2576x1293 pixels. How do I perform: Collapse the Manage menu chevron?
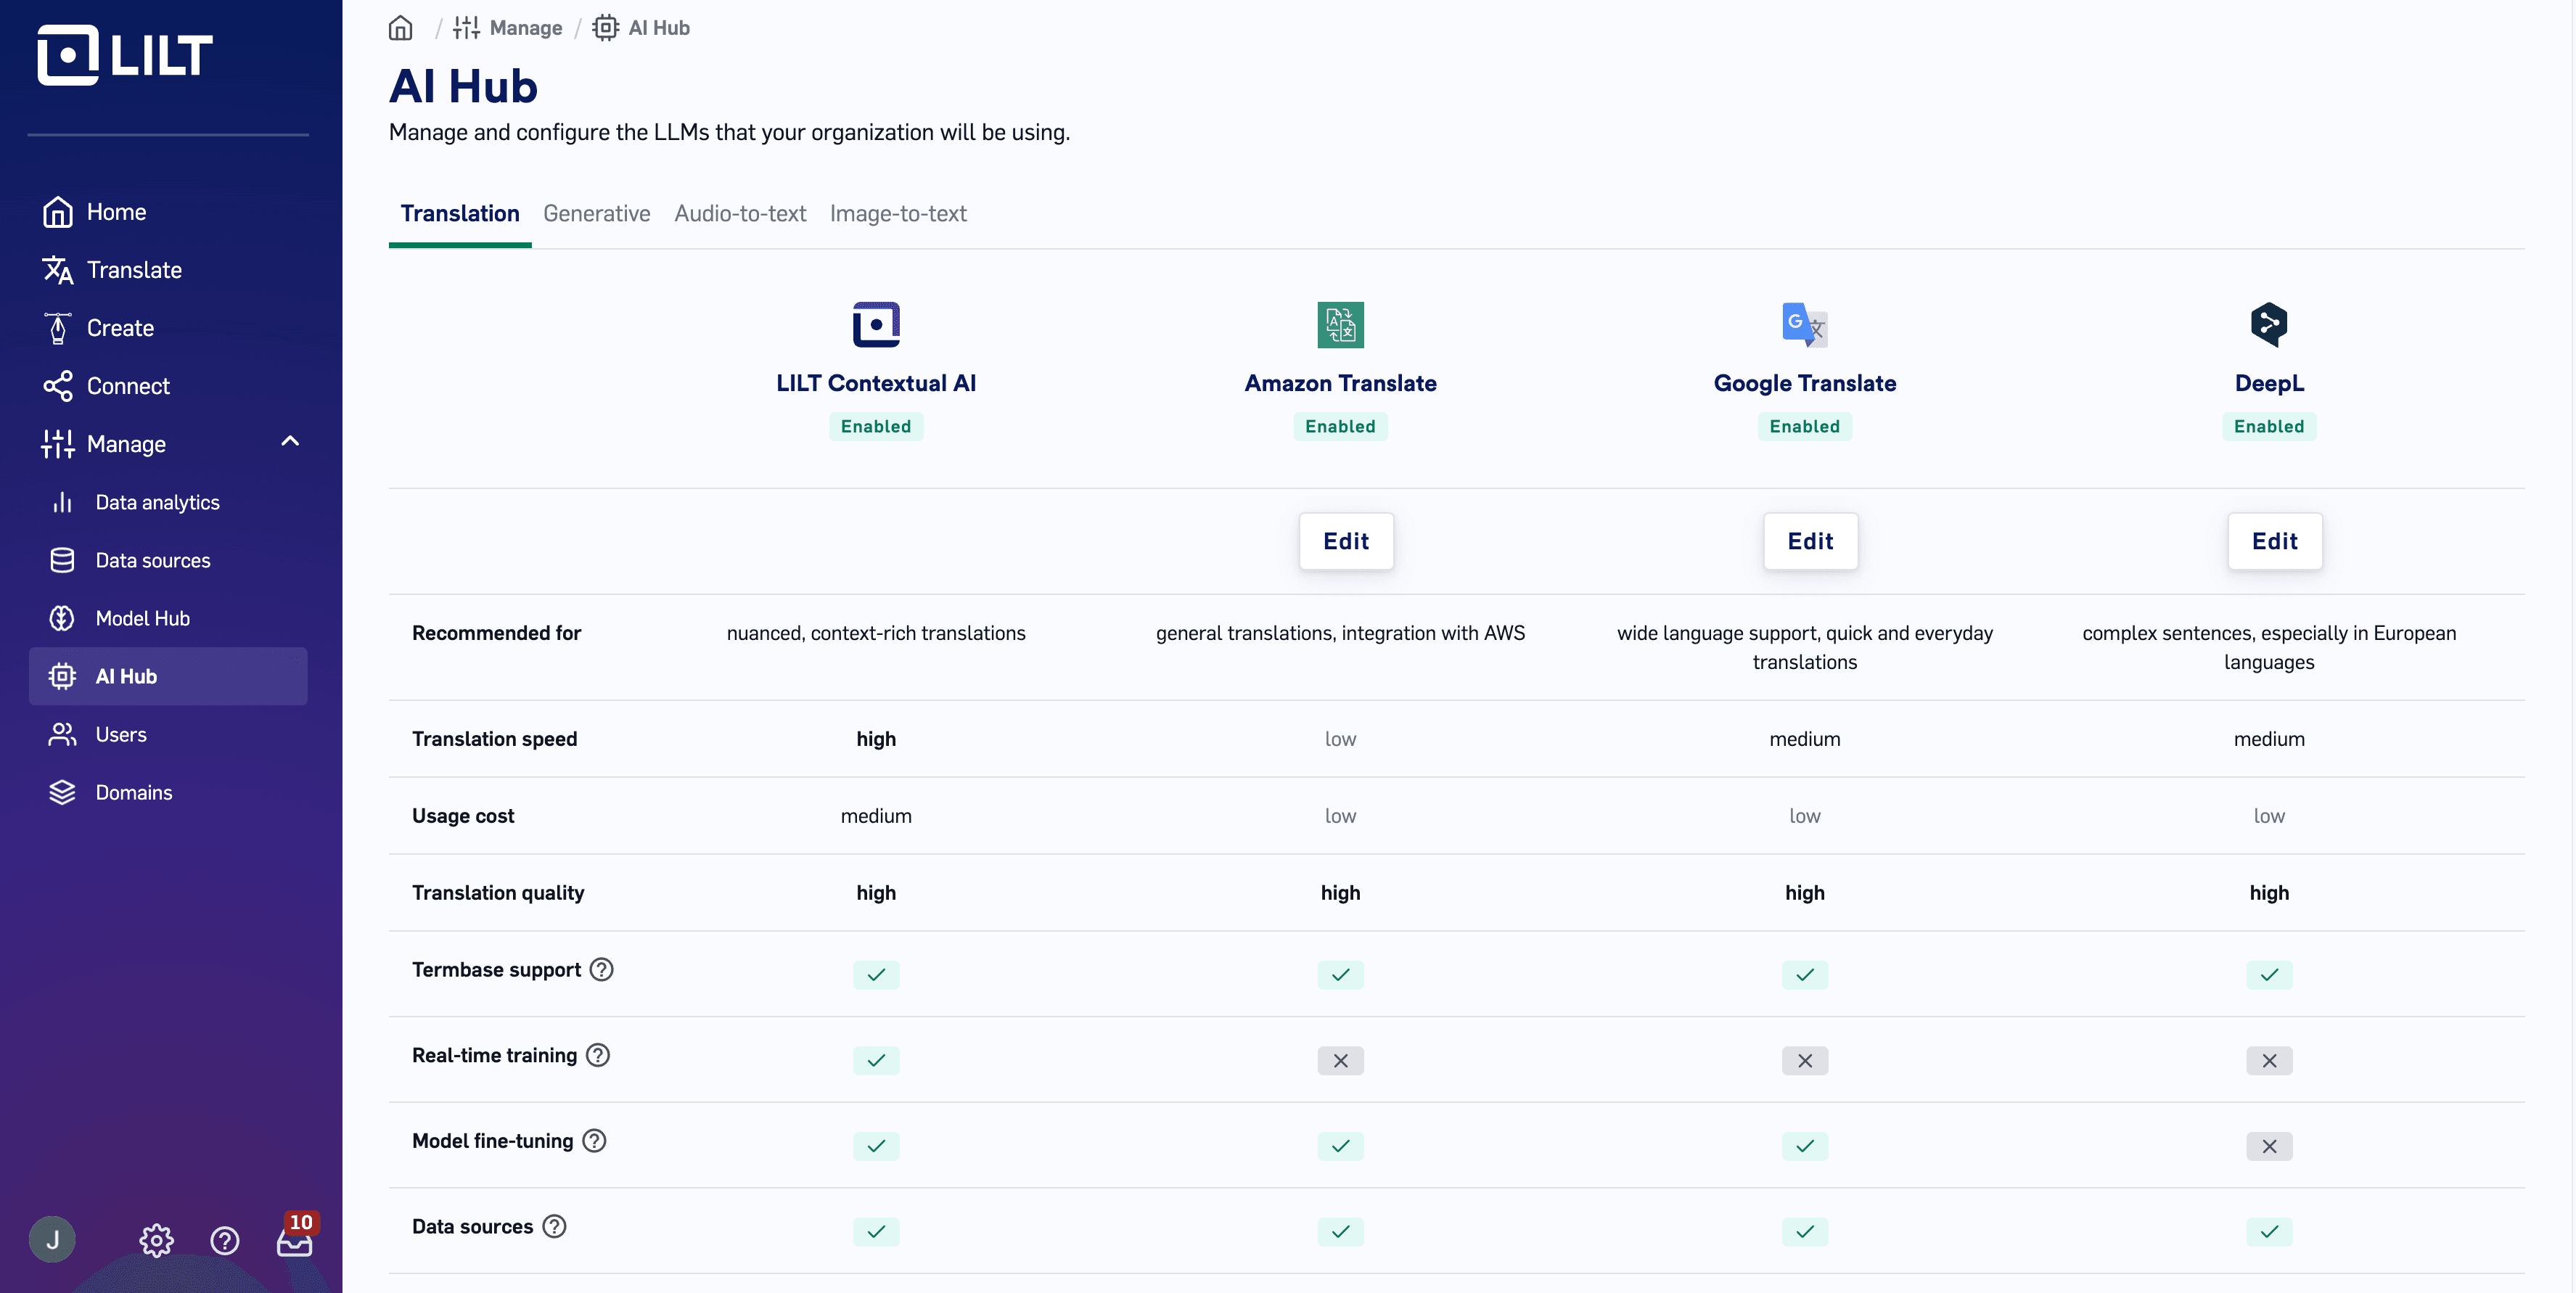pos(290,442)
